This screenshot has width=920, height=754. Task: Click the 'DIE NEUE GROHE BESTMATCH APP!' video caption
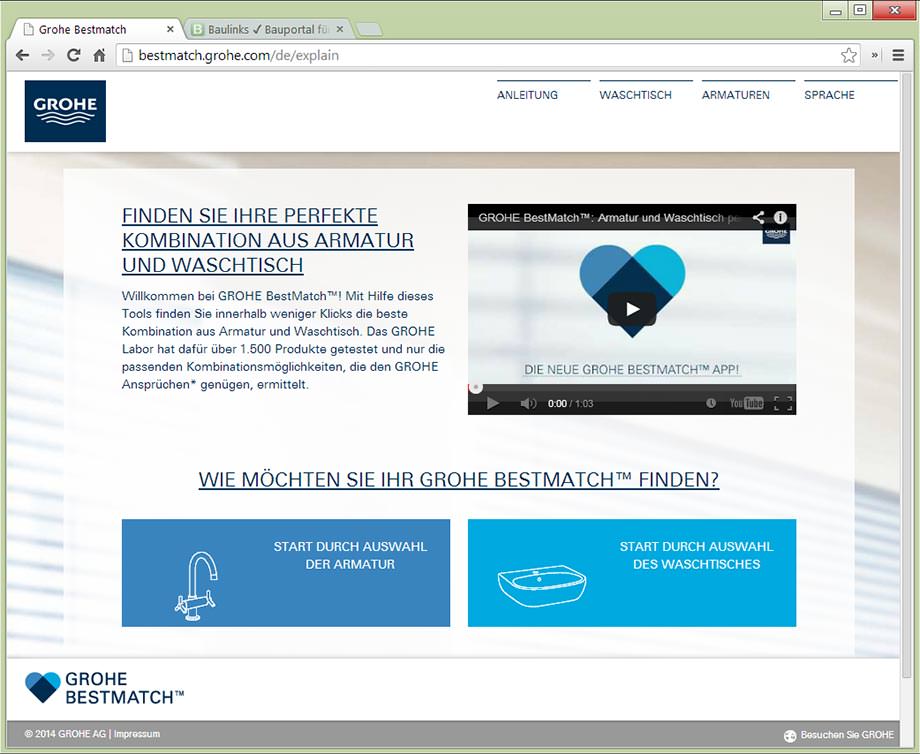[x=632, y=370]
